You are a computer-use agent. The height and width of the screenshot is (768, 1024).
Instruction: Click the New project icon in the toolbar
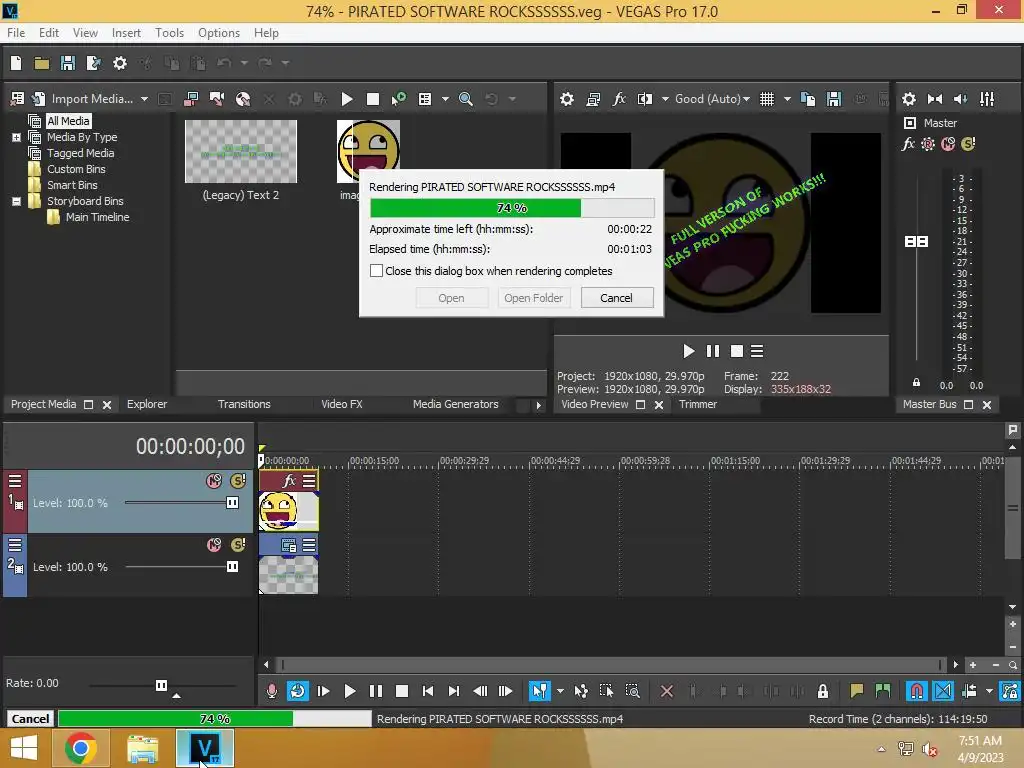[x=16, y=63]
